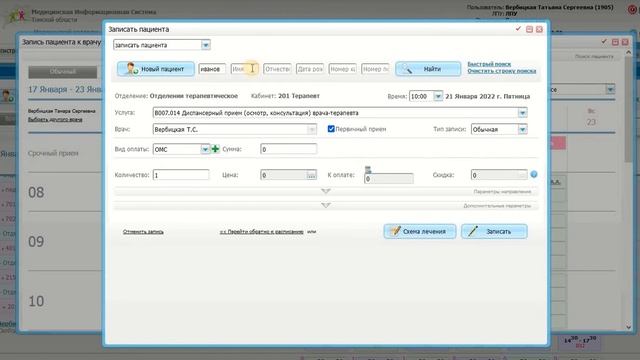Click the red checkmark icon in dialog title
The image size is (640, 360).
518,29
